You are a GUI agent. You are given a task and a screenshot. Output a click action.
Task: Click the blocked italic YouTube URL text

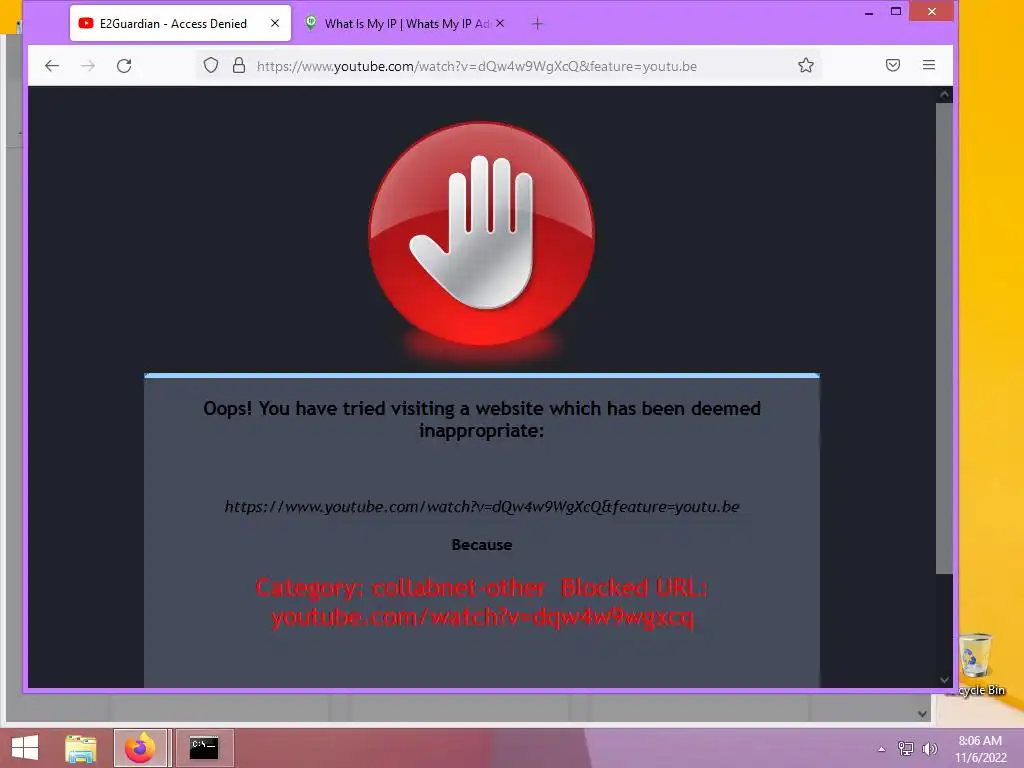pos(482,507)
